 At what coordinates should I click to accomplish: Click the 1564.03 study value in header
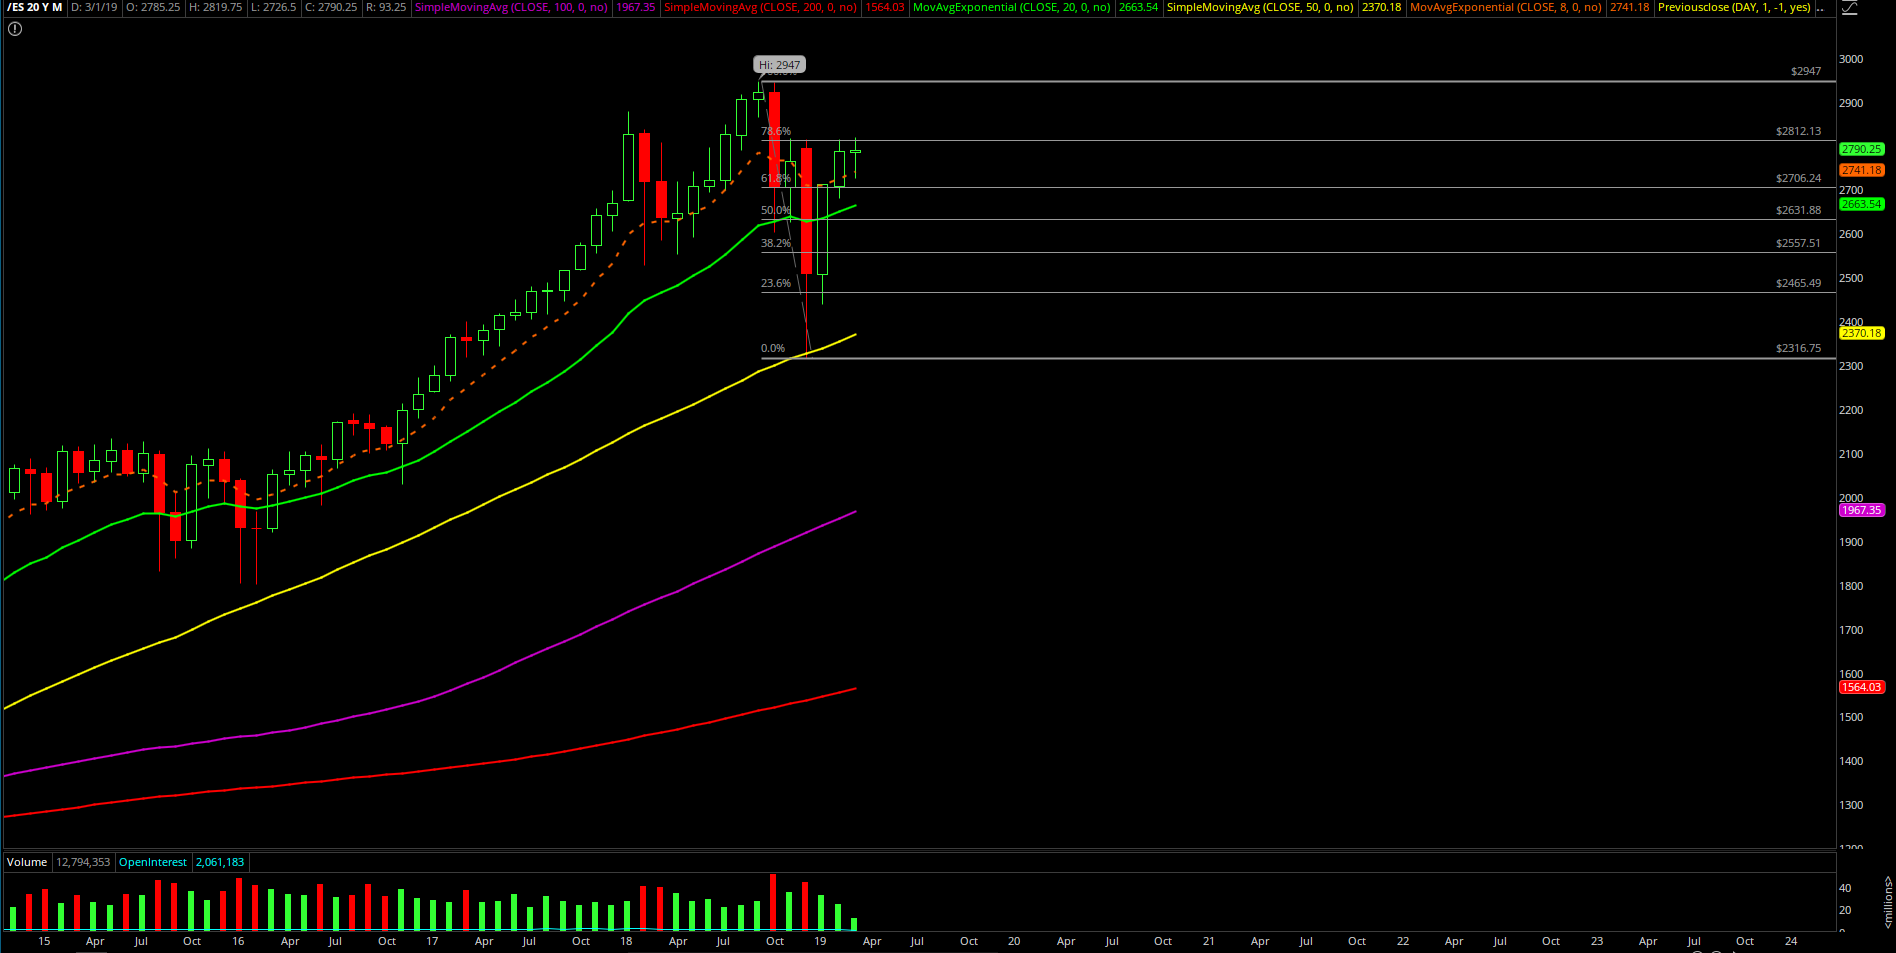[x=885, y=7]
